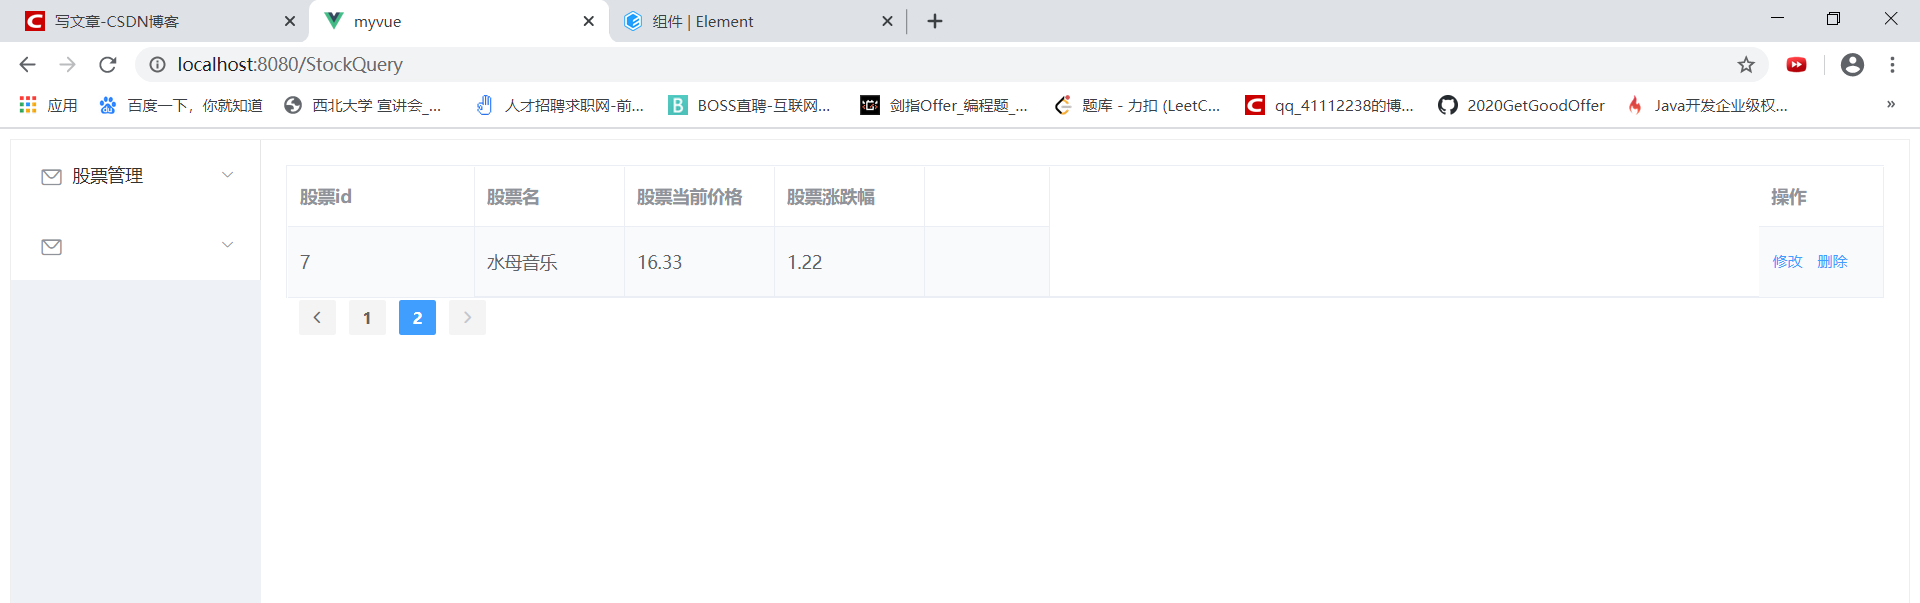Open the 百度一下 bookmark
Screen dimensions: 1920x603
coord(180,105)
